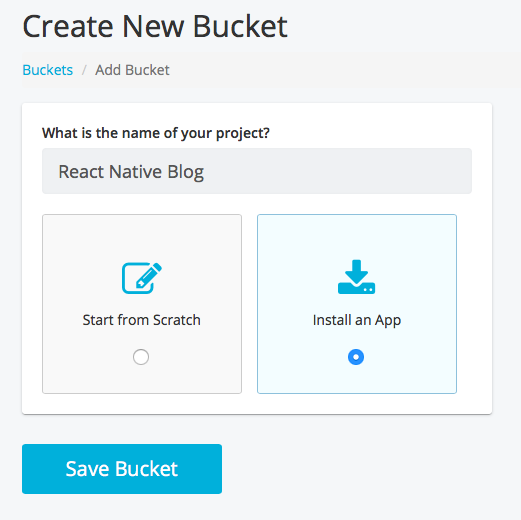Screen dimensions: 521x520
Task: Open the Buckets breadcrumb link
Action: pyautogui.click(x=48, y=70)
